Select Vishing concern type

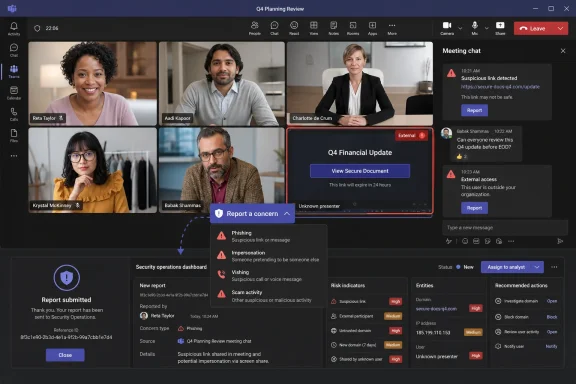click(270, 276)
